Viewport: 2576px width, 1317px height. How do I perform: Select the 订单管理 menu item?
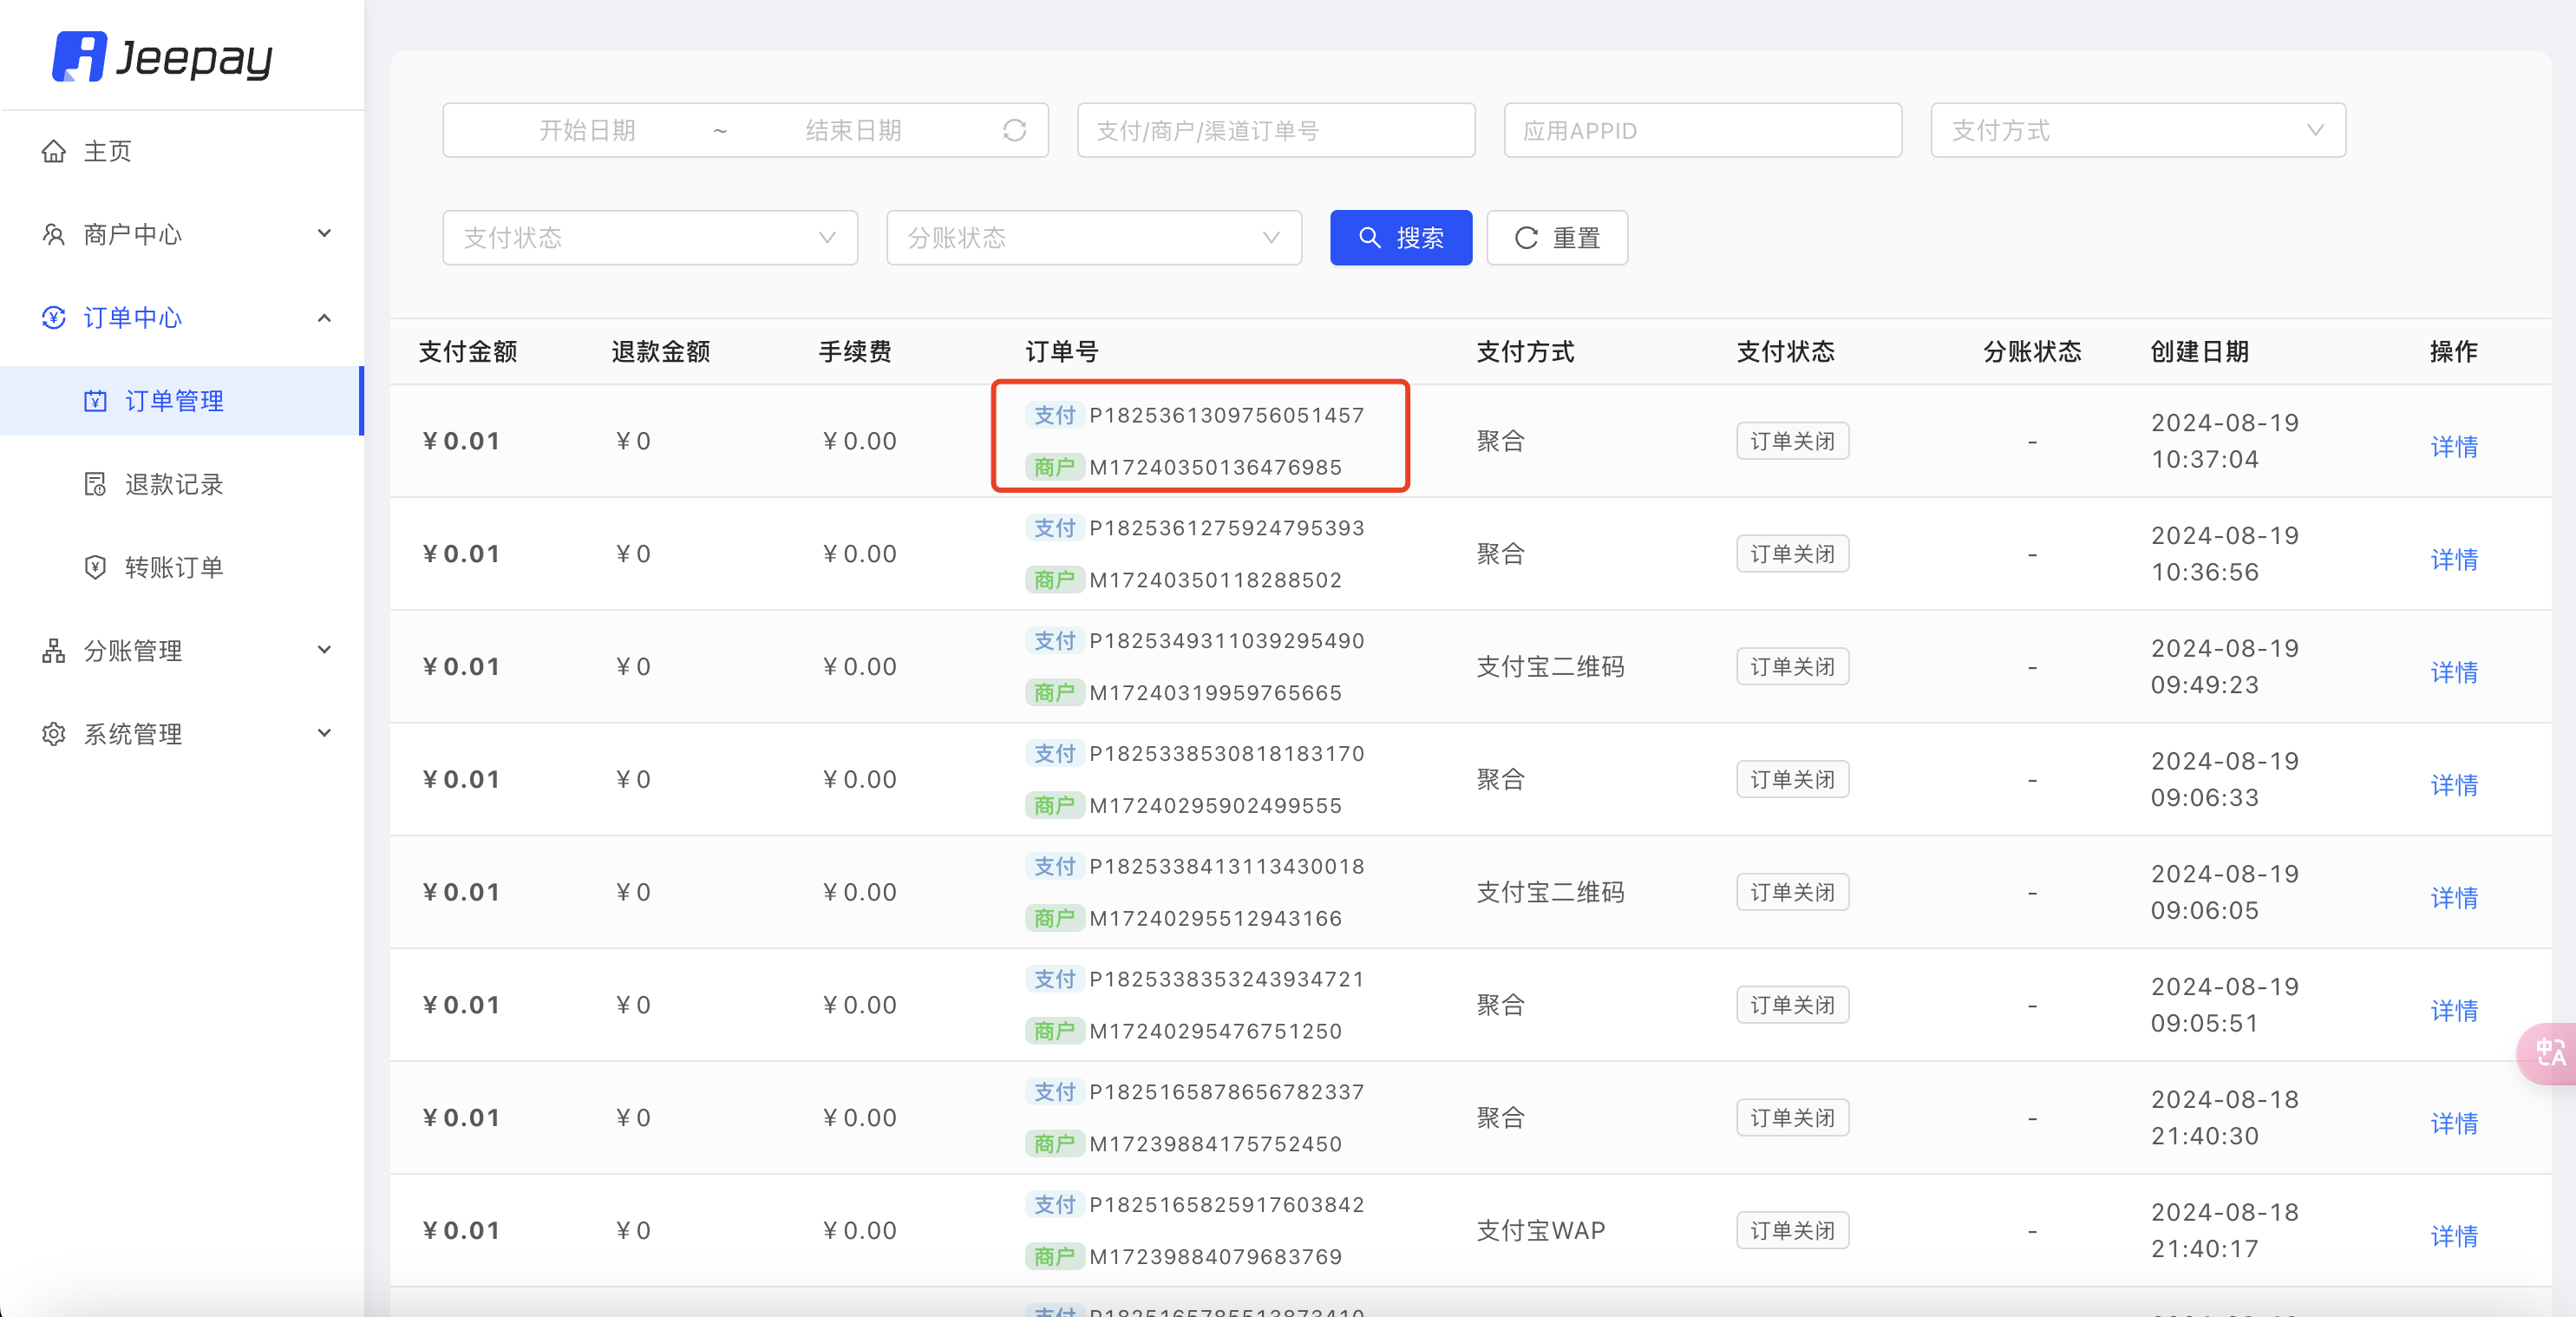click(174, 401)
